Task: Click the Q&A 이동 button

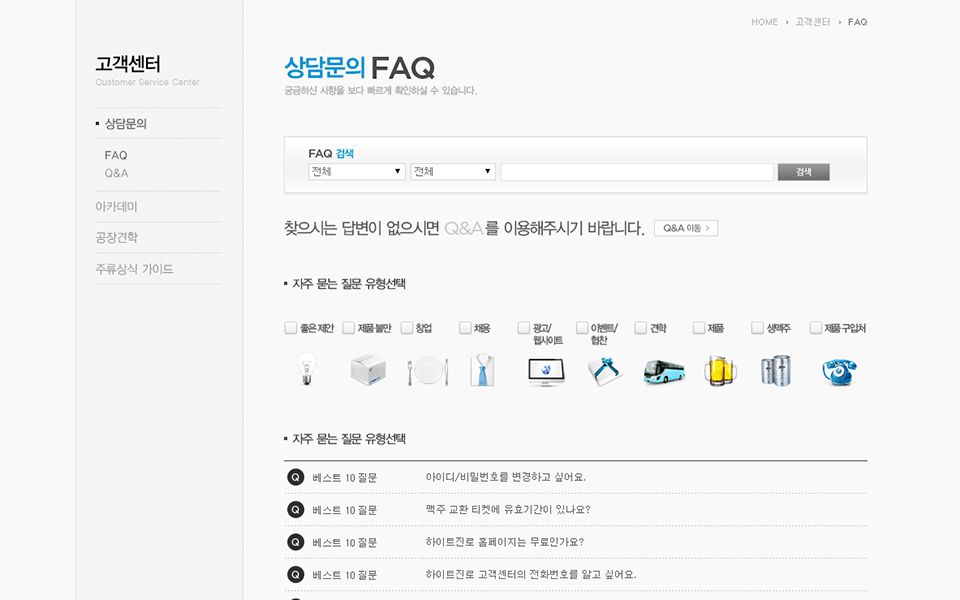Action: coord(686,228)
